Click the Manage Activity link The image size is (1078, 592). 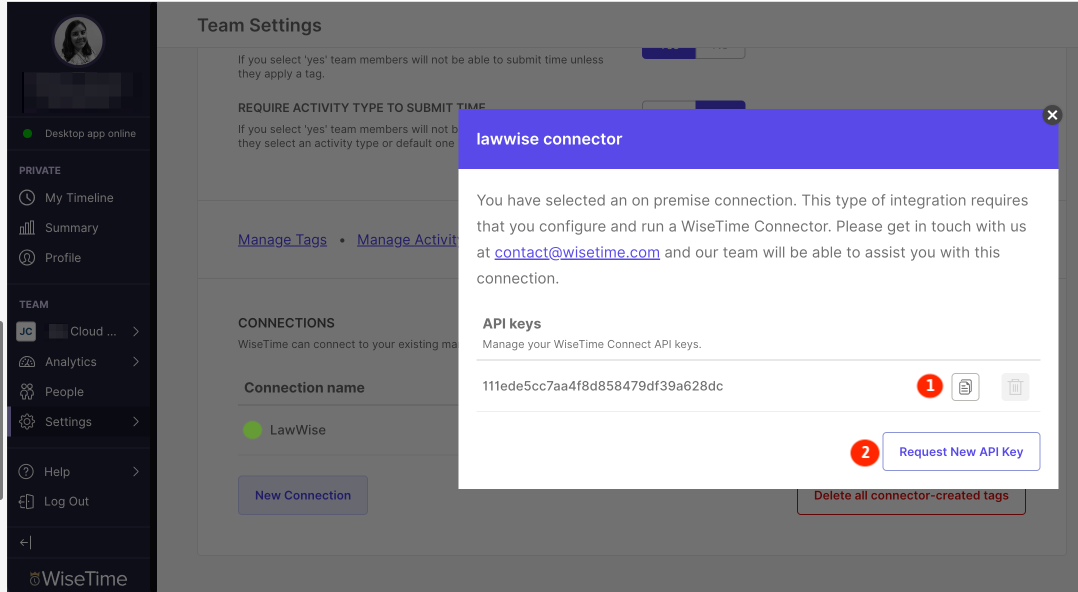[x=407, y=240]
